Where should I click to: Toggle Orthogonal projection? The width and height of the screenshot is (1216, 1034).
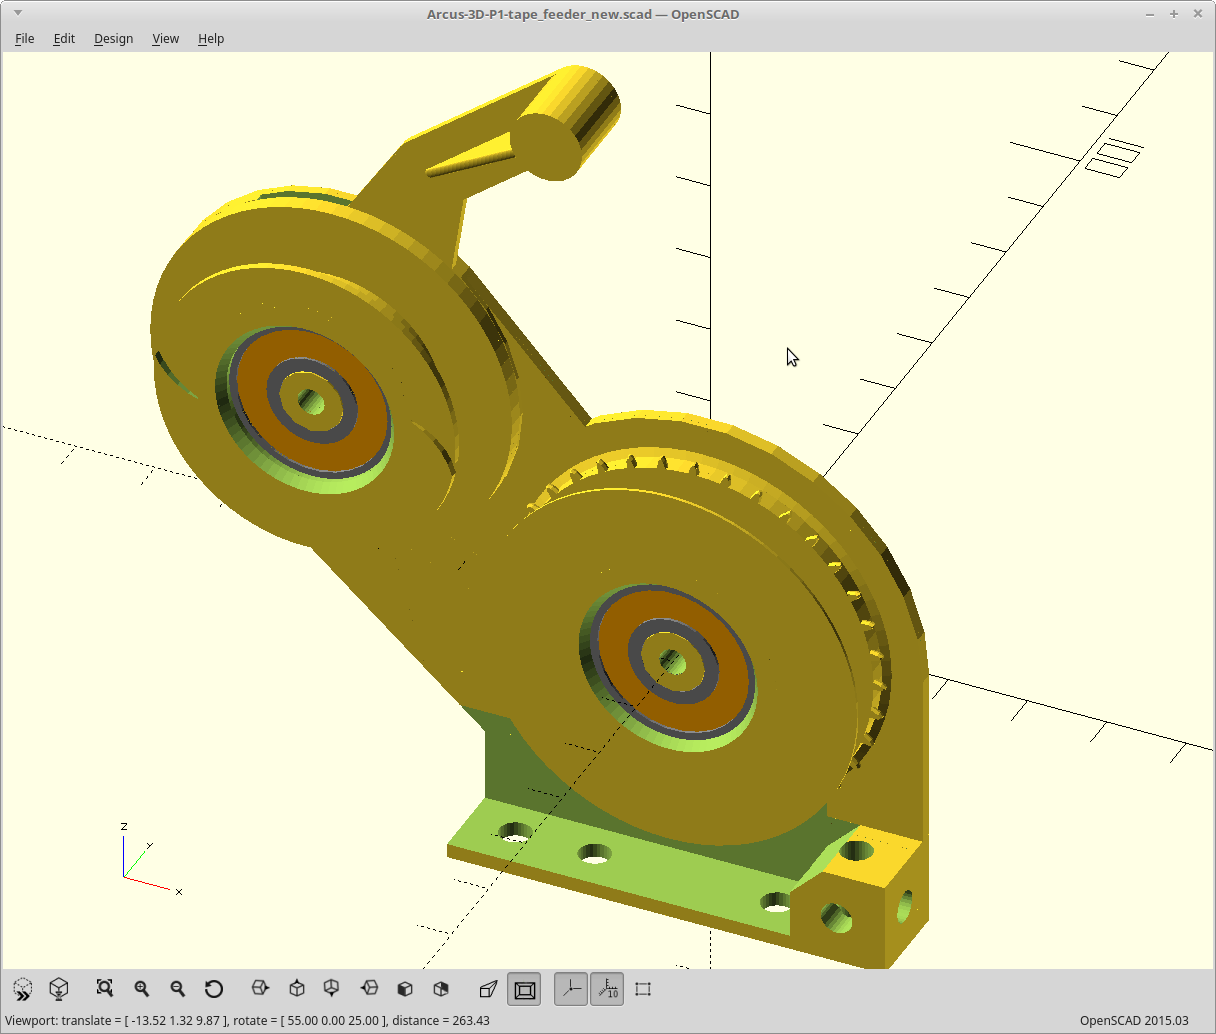point(524,989)
